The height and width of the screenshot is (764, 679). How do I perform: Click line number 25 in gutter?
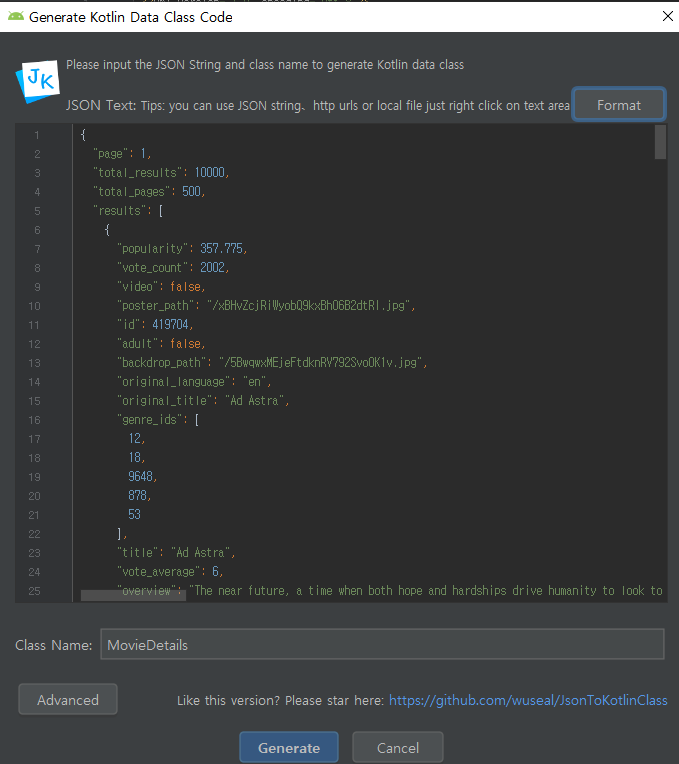[x=34, y=591]
